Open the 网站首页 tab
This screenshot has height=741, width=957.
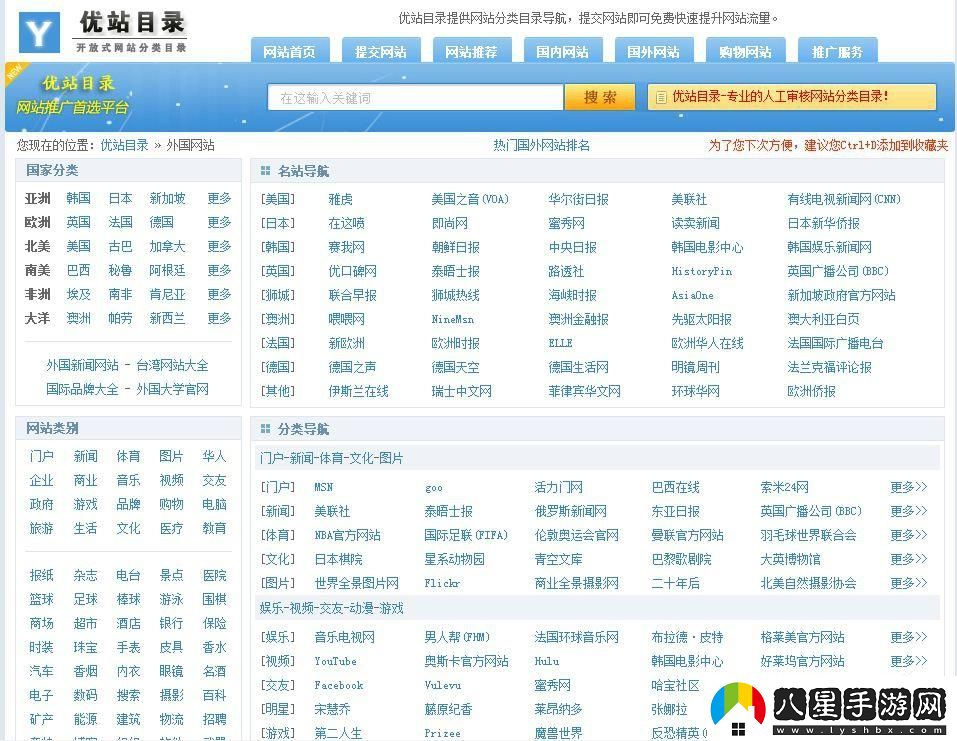[290, 51]
